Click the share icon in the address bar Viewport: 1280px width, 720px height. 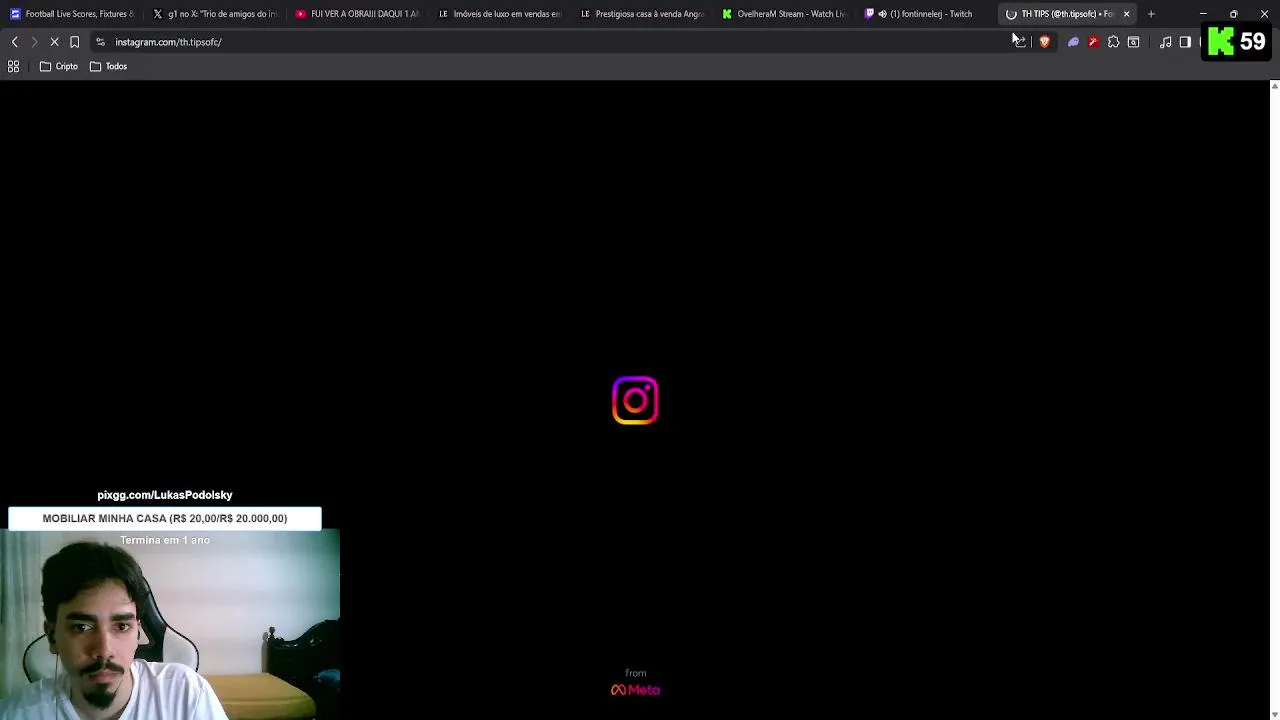pos(1019,42)
